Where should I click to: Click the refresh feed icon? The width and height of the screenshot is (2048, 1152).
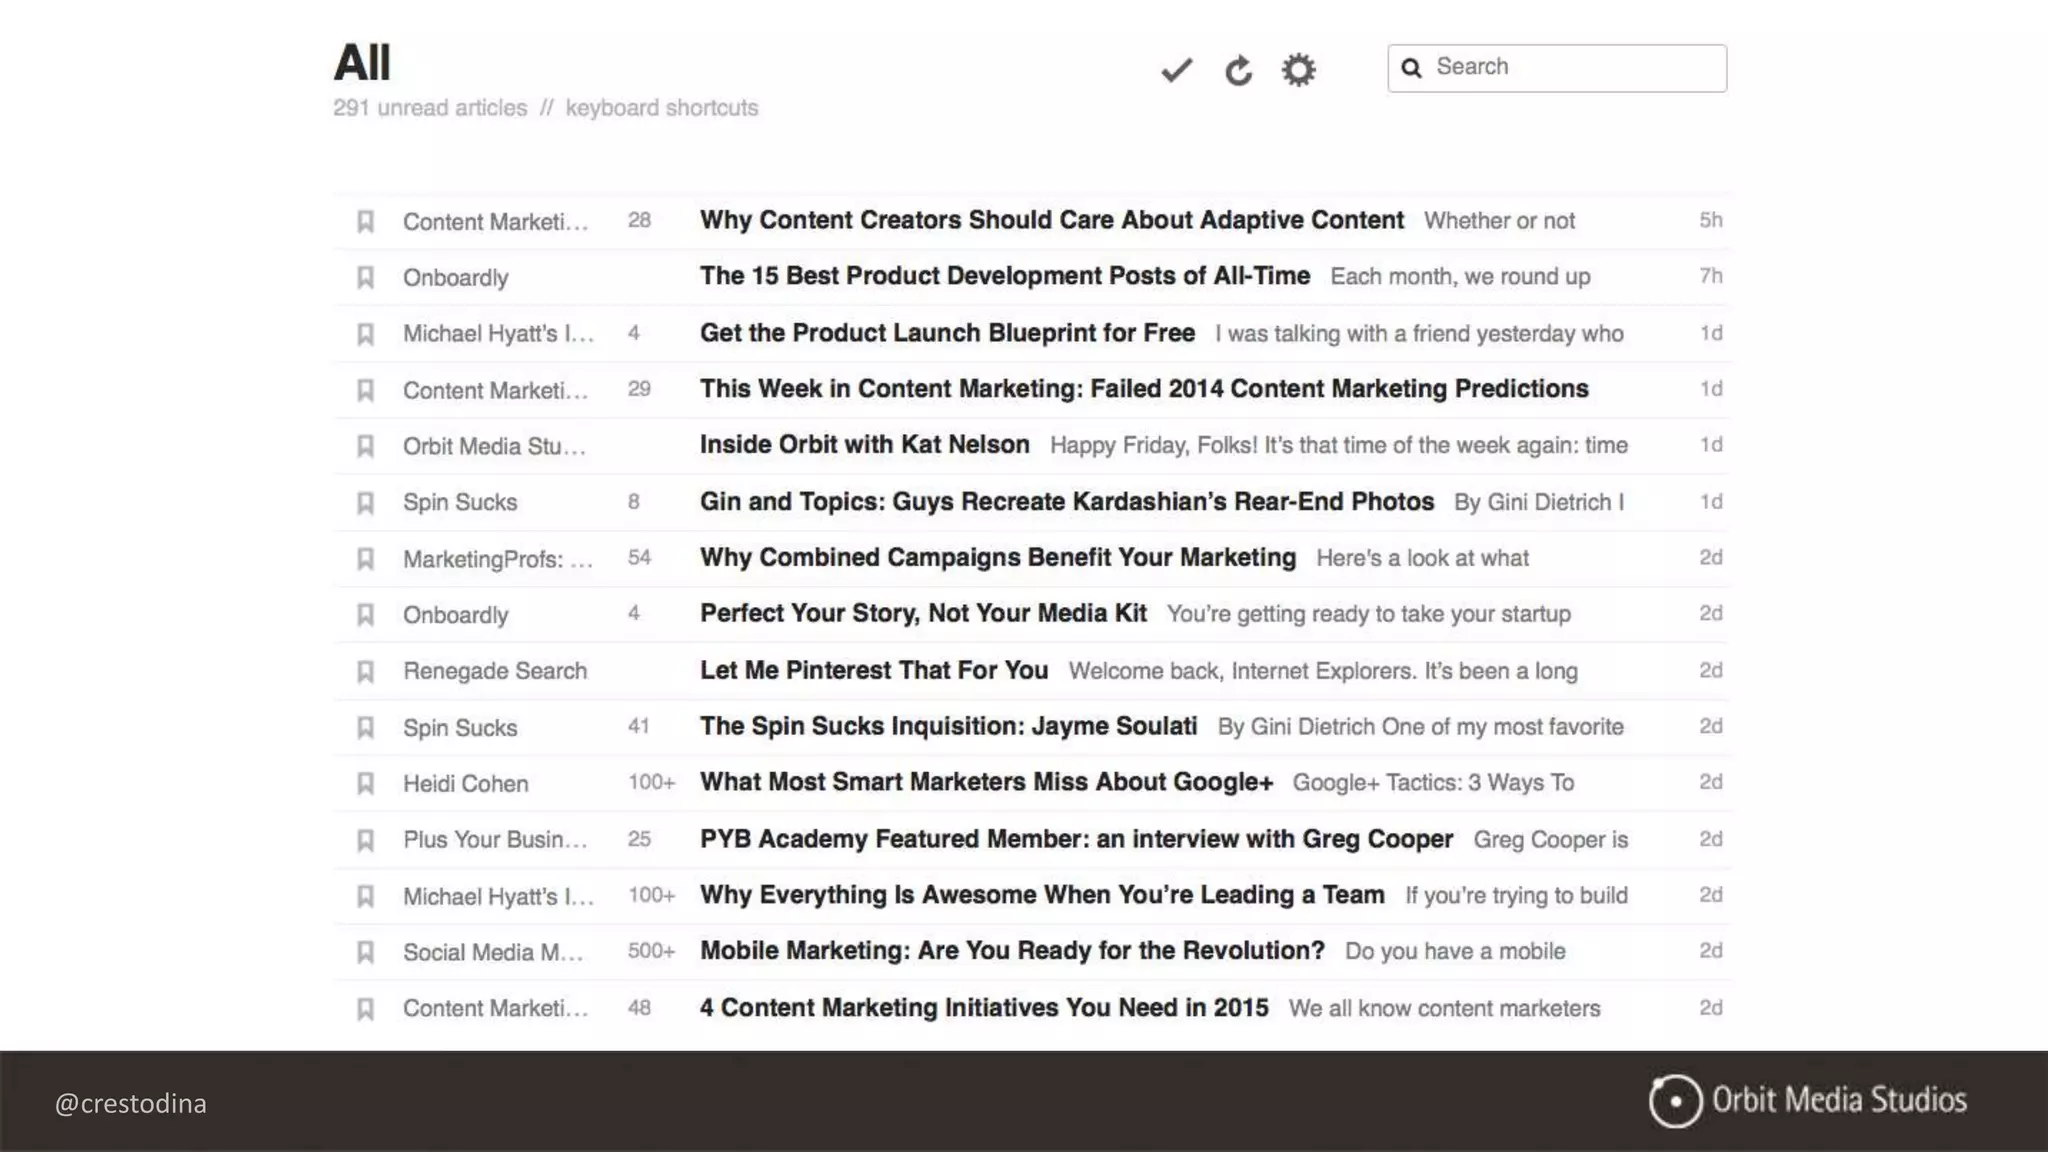(x=1238, y=70)
